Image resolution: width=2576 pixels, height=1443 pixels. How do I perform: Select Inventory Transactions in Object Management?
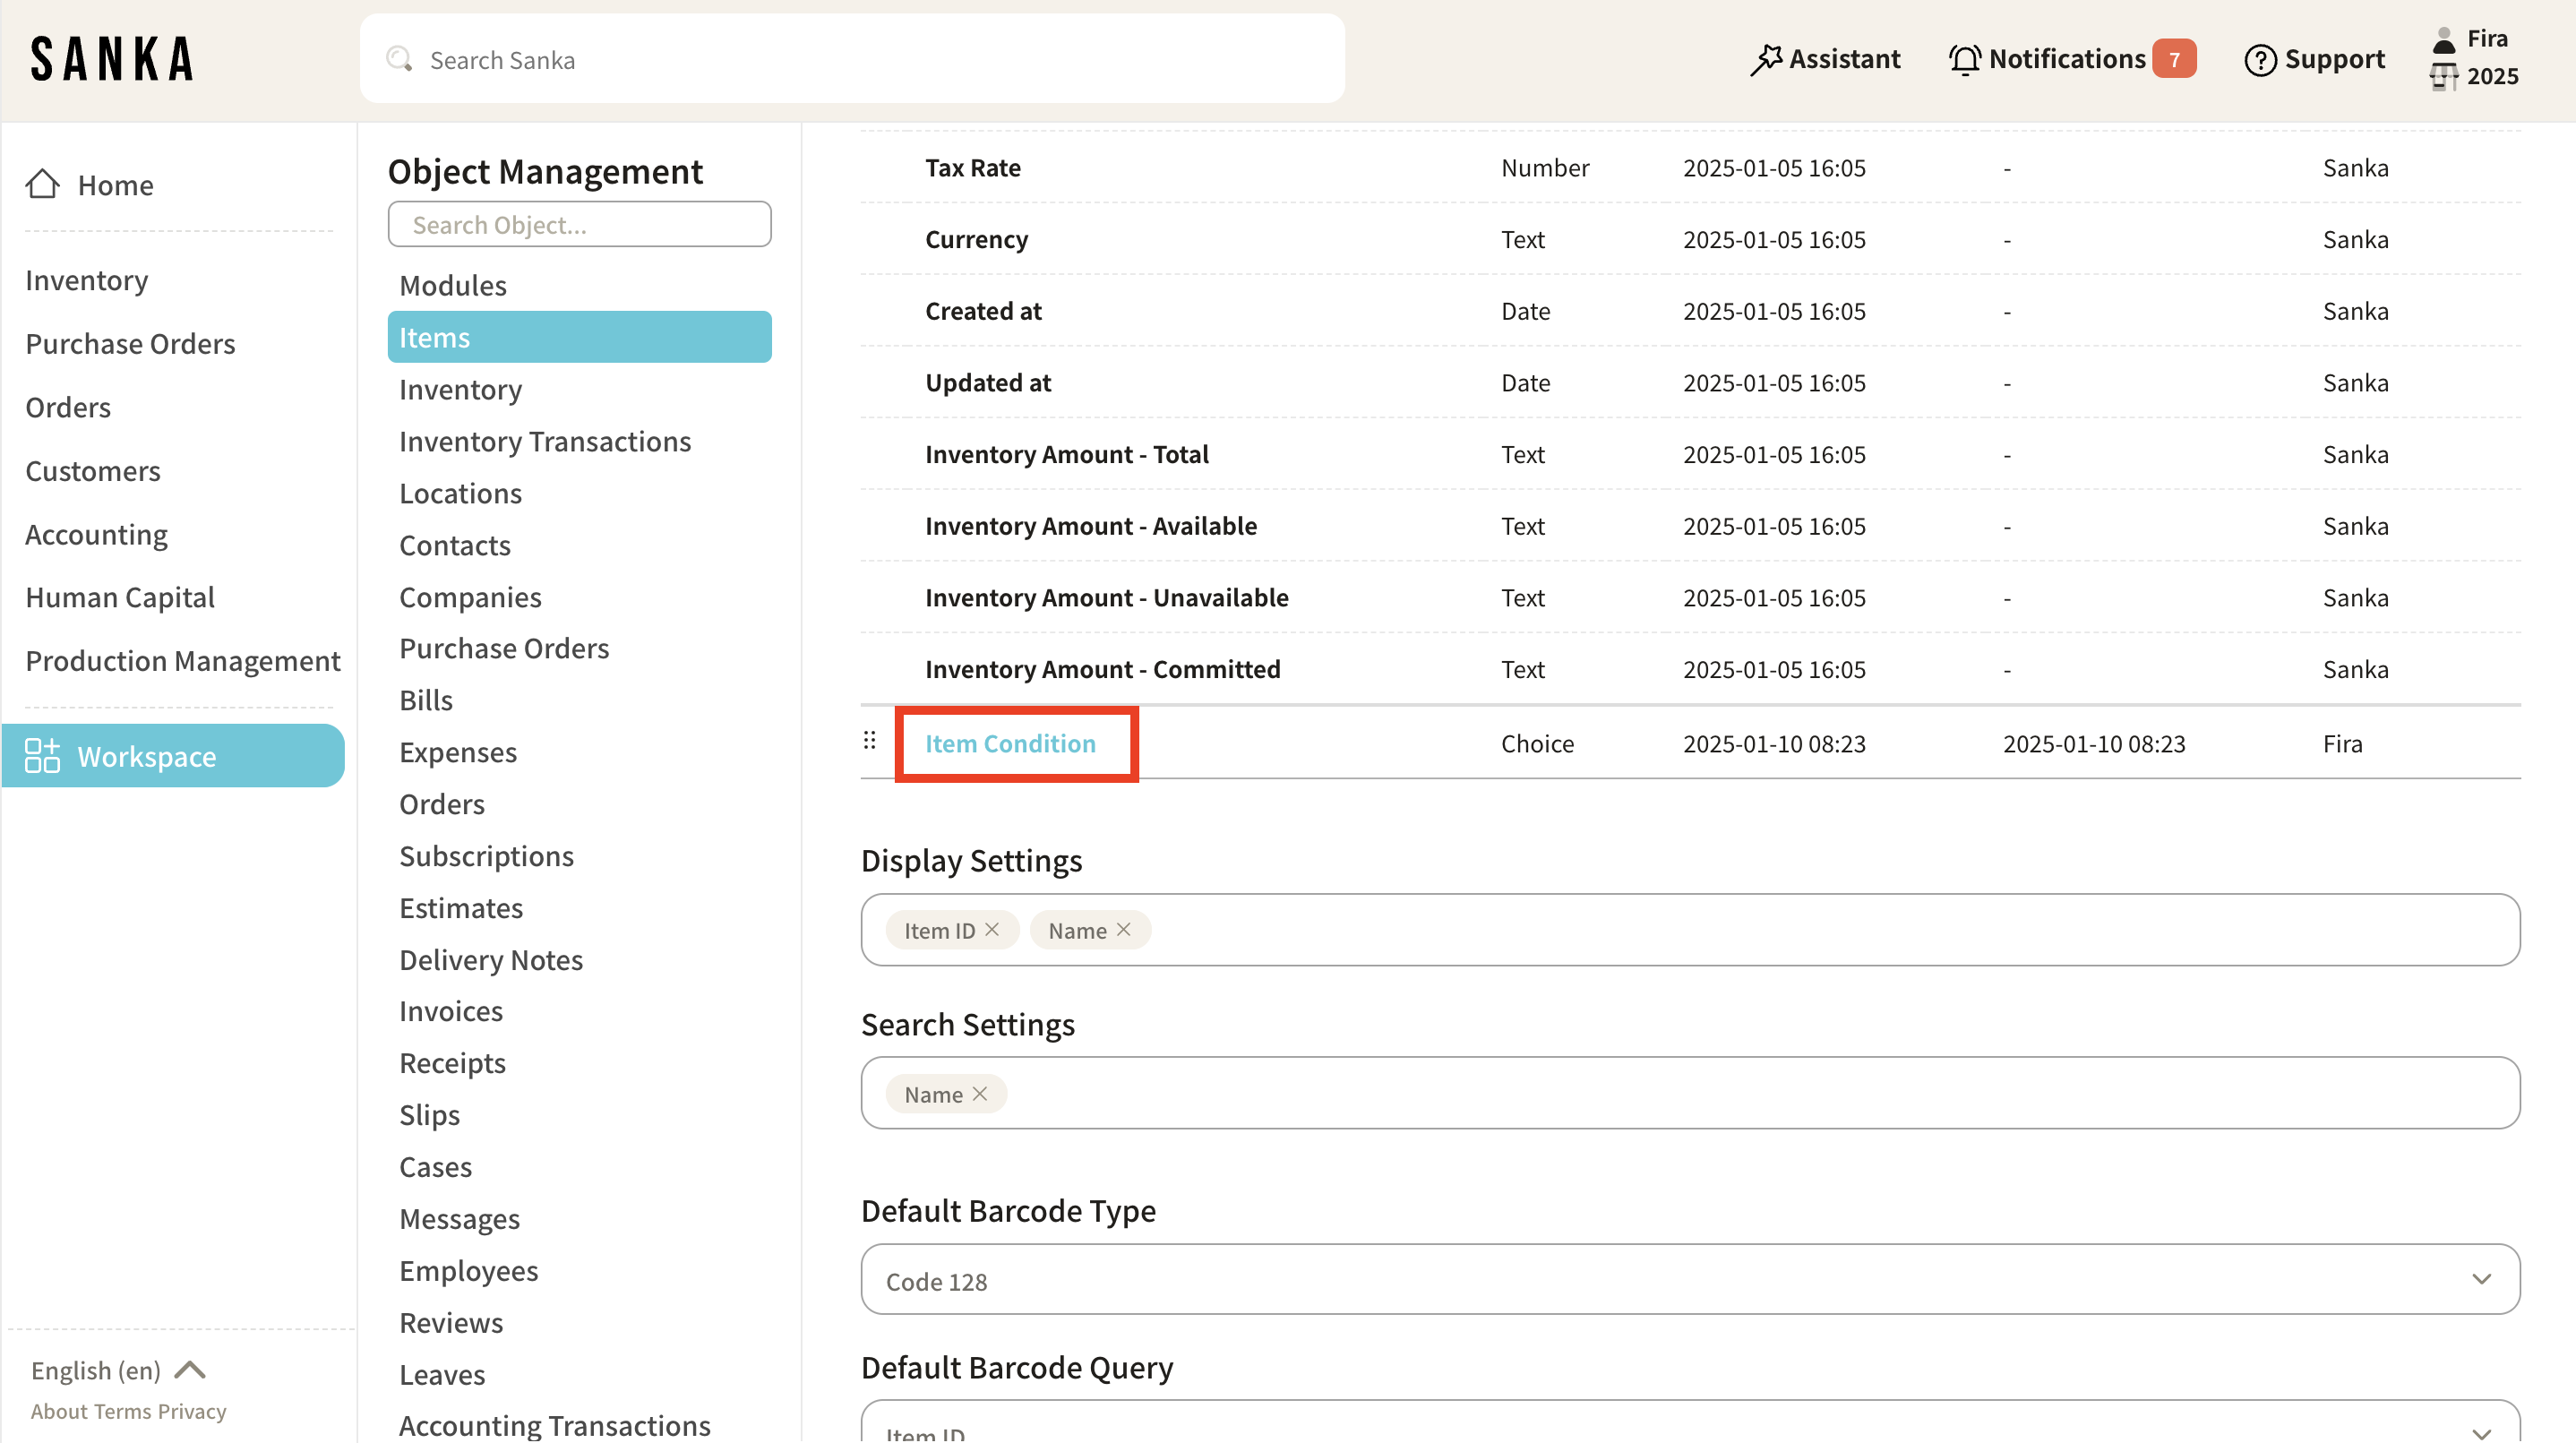pos(545,441)
